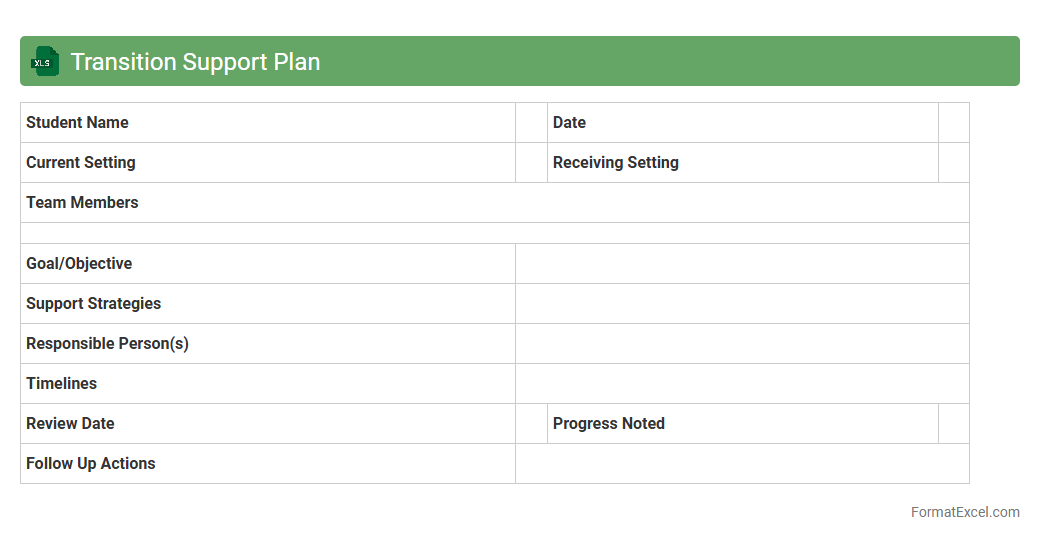1040x541 pixels.
Task: Select the Goal/Objective label cell
Action: (267, 264)
